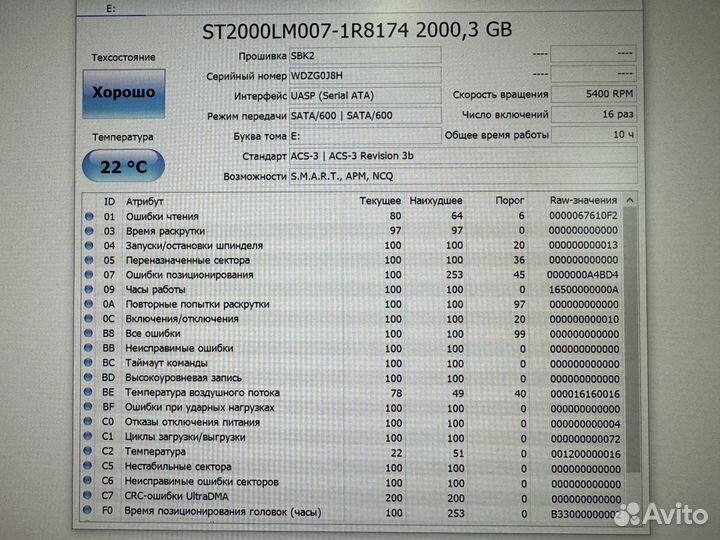Click the status dot for Часы работы
Image resolution: width=720 pixels, height=540 pixels.
point(89,289)
